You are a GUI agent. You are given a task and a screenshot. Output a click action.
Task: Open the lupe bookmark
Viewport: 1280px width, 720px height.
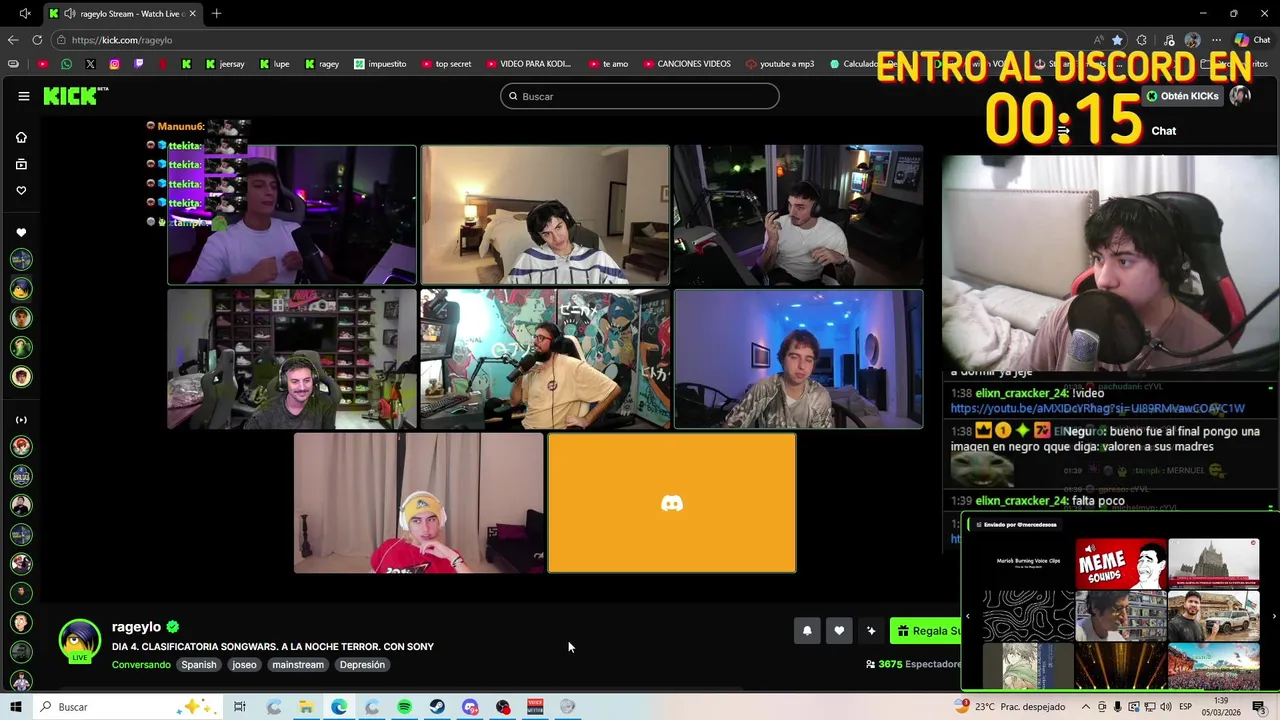point(274,64)
